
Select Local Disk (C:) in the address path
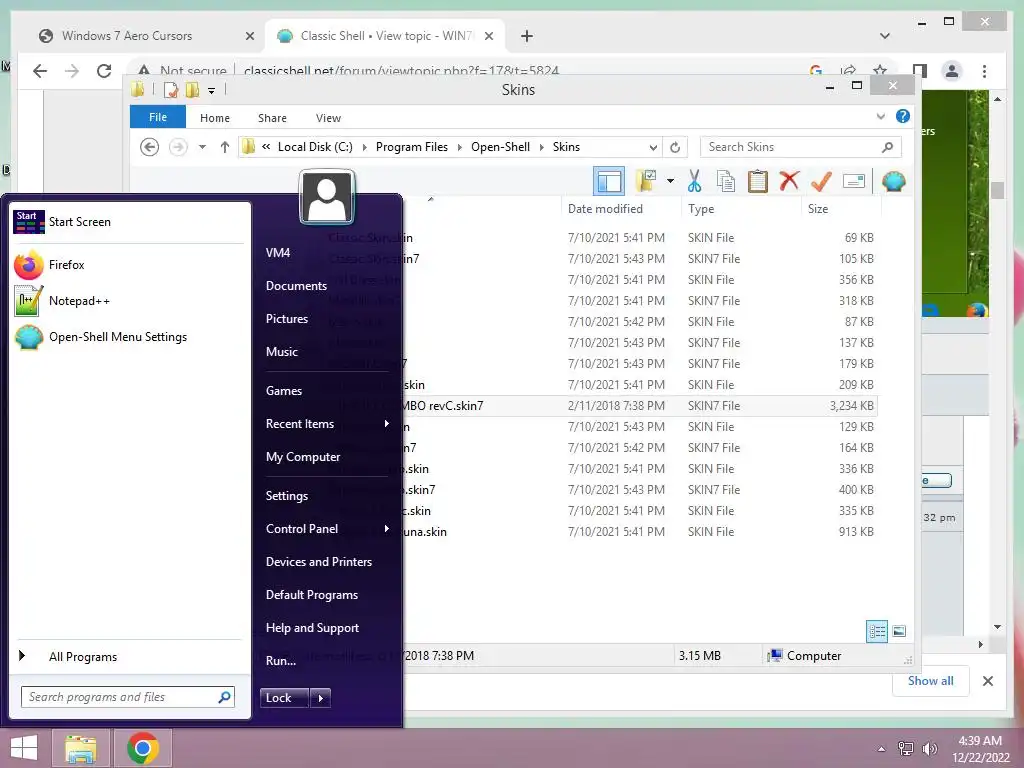(315, 147)
